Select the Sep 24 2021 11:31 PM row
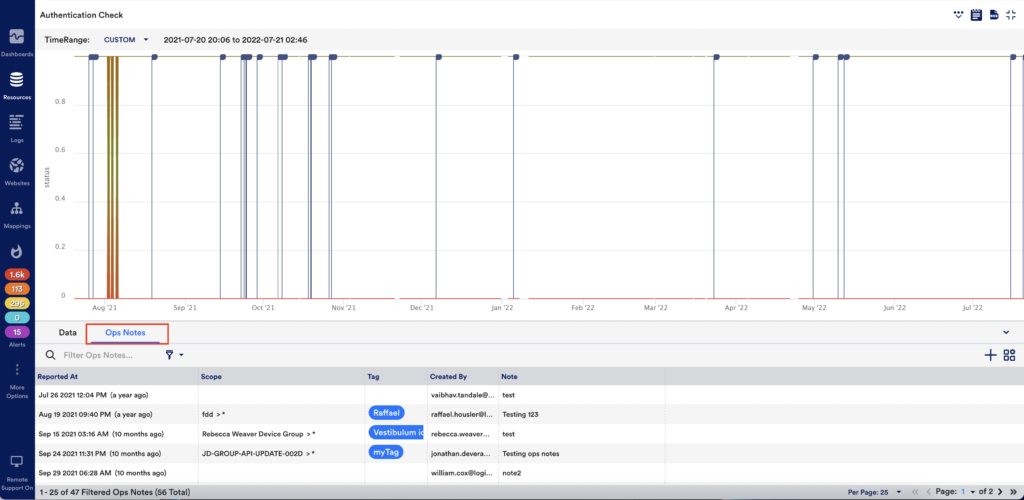 (x=530, y=453)
